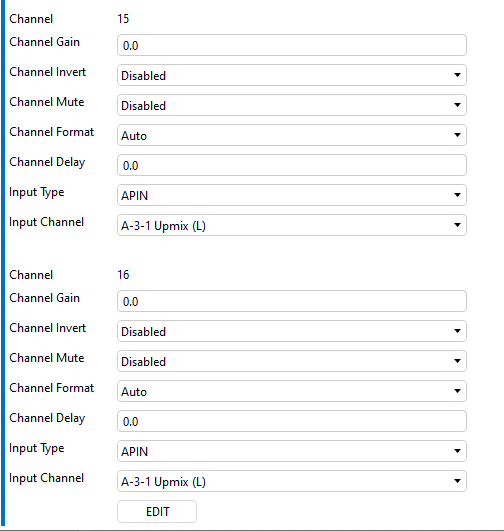This screenshot has height=531, width=504.
Task: Open Input Channel dropdown for channel 16
Action: pyautogui.click(x=292, y=481)
